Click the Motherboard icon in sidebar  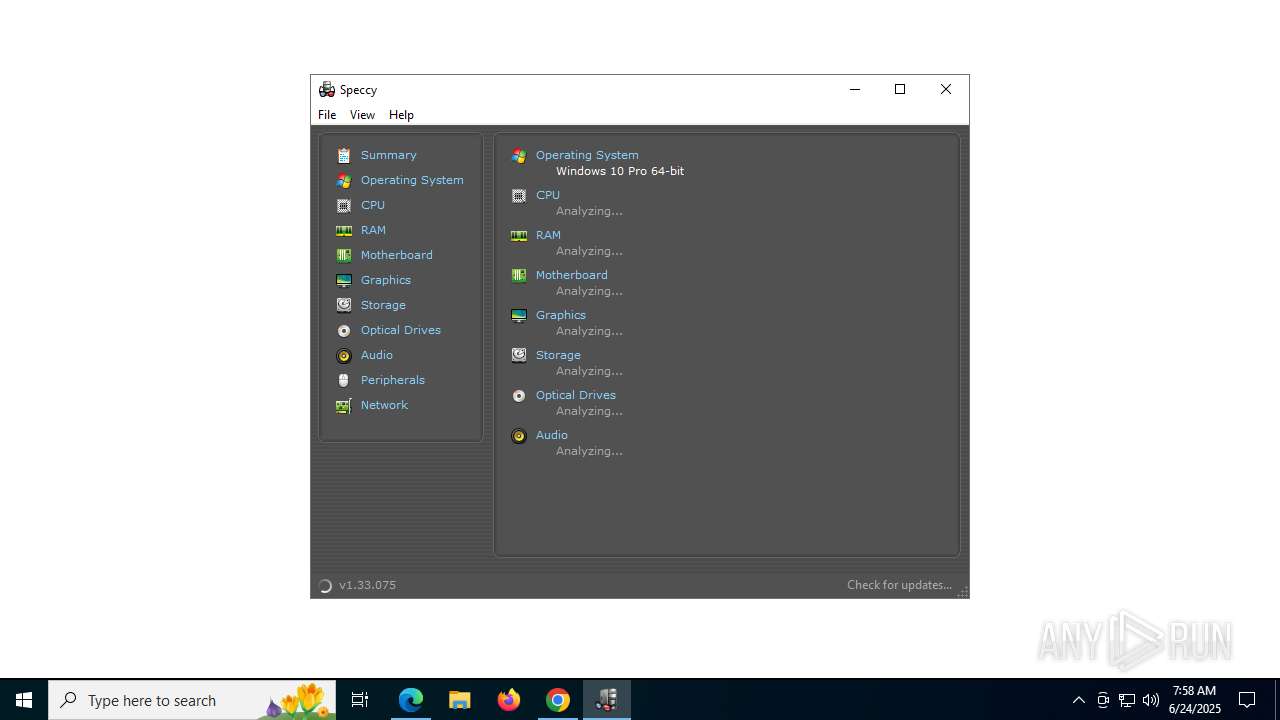pyautogui.click(x=344, y=255)
